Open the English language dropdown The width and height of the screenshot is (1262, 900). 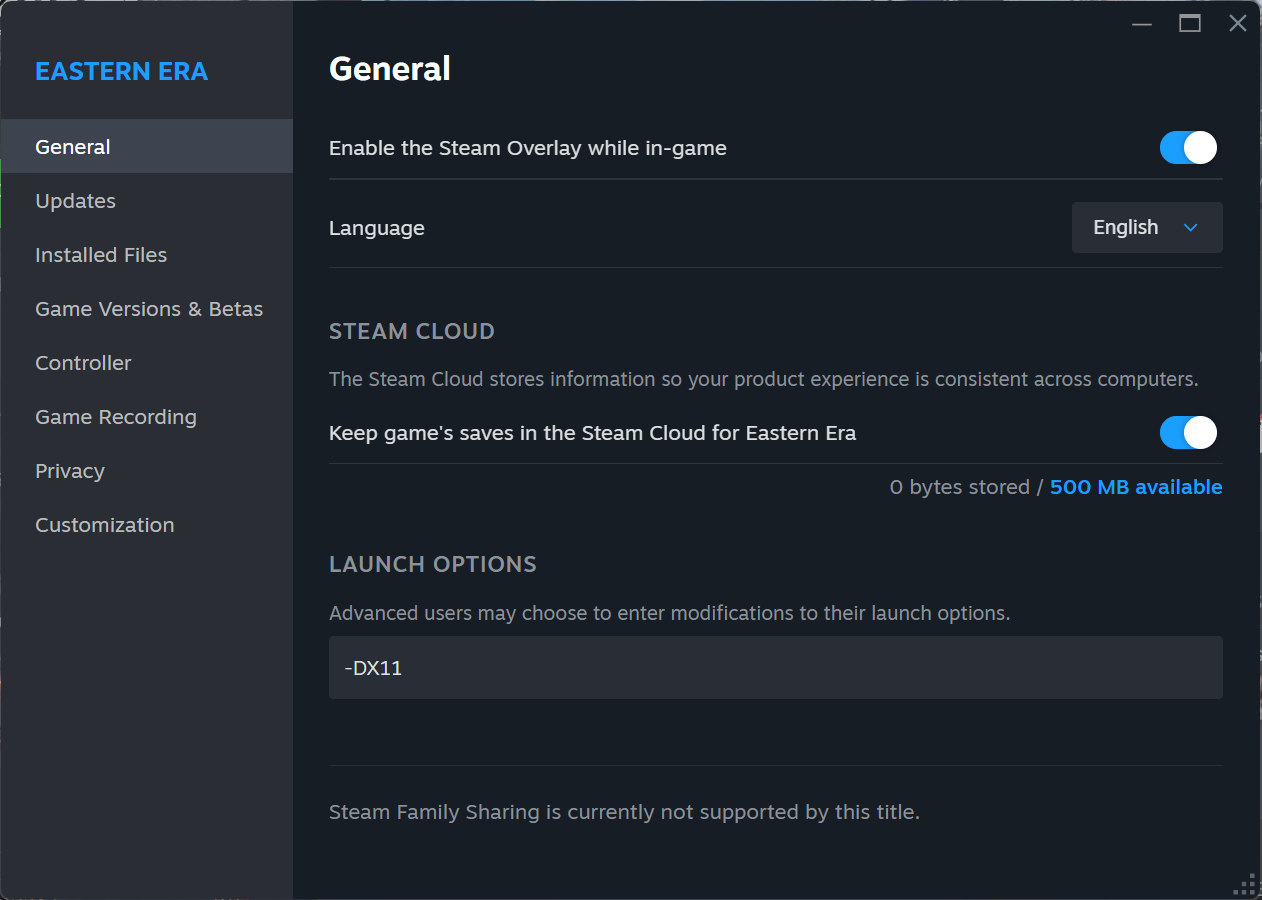(x=1146, y=228)
